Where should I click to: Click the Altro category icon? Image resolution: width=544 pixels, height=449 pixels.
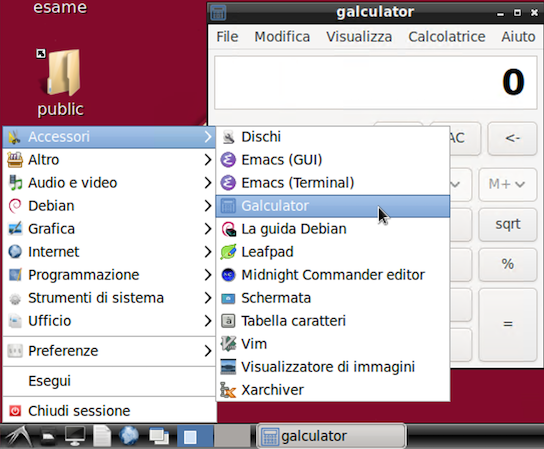pyautogui.click(x=15, y=160)
